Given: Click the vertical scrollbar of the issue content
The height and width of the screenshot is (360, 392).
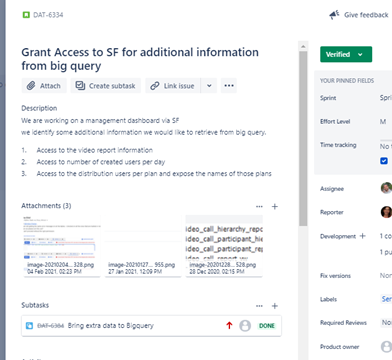Looking at the screenshot, I should [303, 138].
